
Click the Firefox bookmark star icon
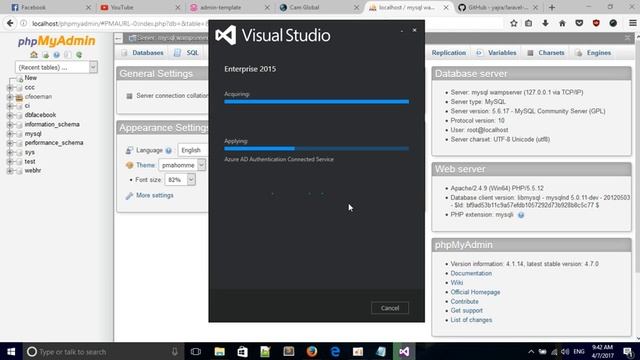[513, 23]
